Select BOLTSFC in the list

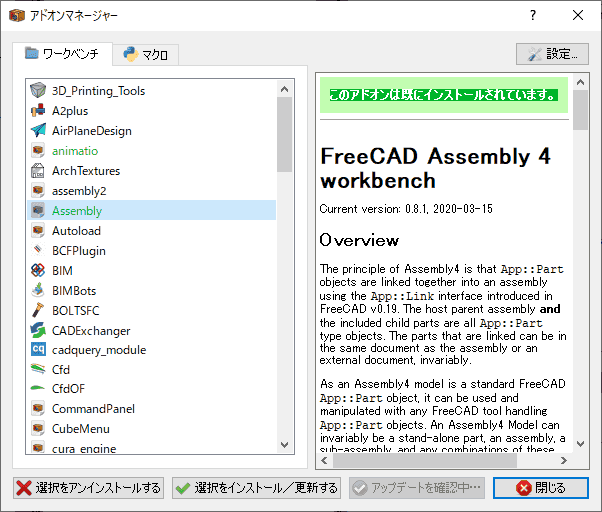pos(152,310)
